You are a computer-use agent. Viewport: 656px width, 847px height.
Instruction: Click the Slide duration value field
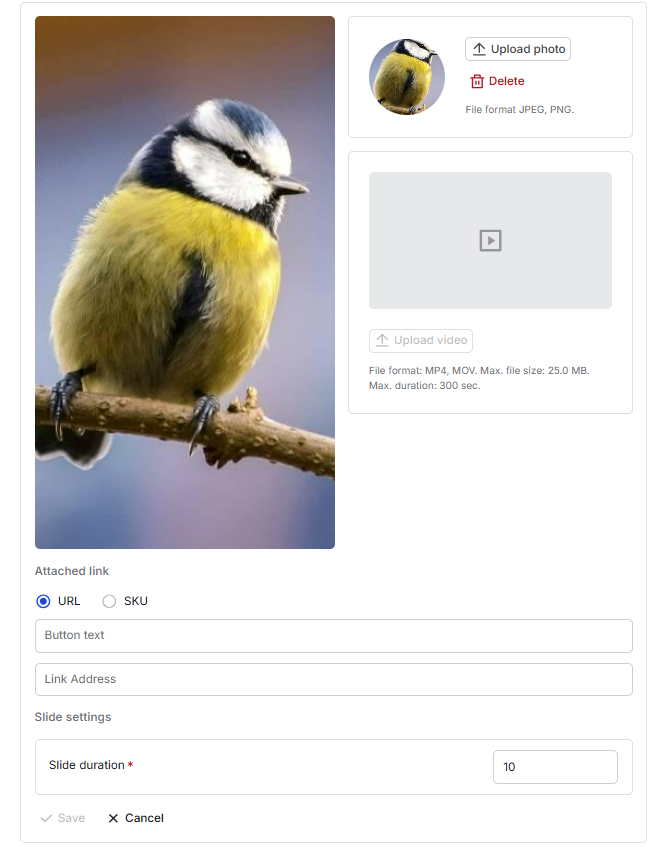(555, 767)
